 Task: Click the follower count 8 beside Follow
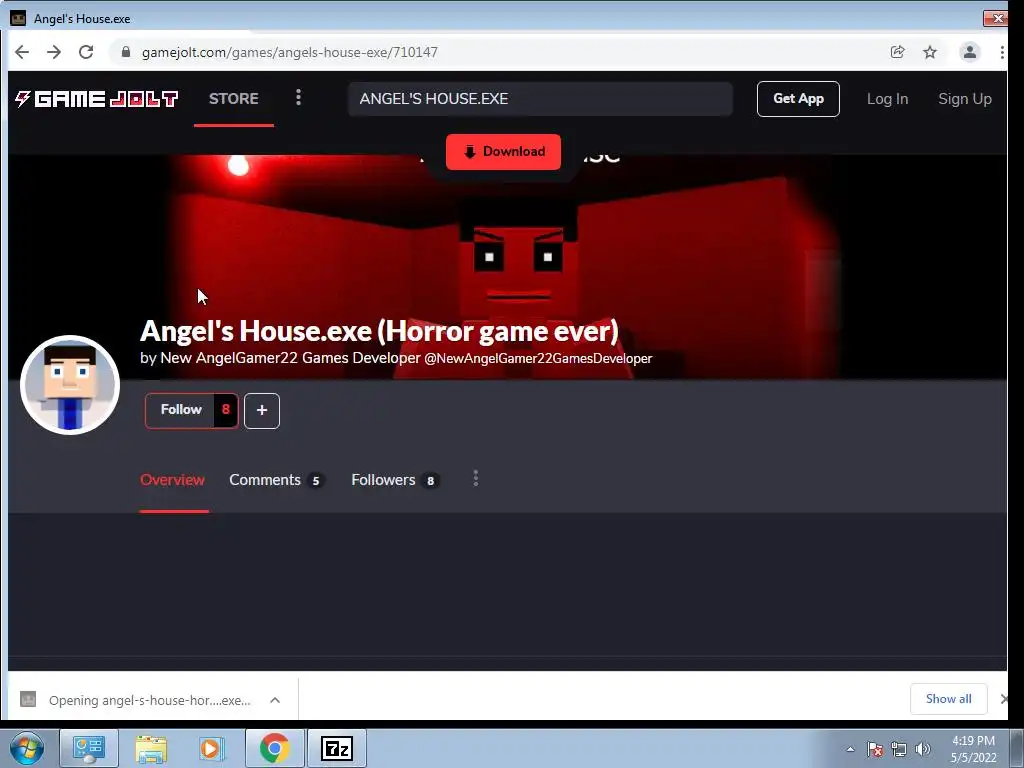tap(226, 410)
